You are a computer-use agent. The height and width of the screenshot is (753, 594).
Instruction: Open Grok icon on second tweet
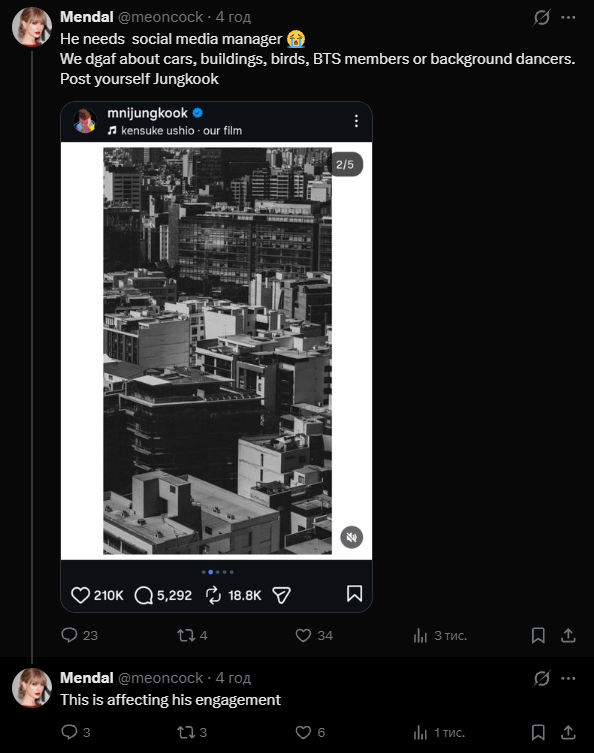pyautogui.click(x=541, y=679)
